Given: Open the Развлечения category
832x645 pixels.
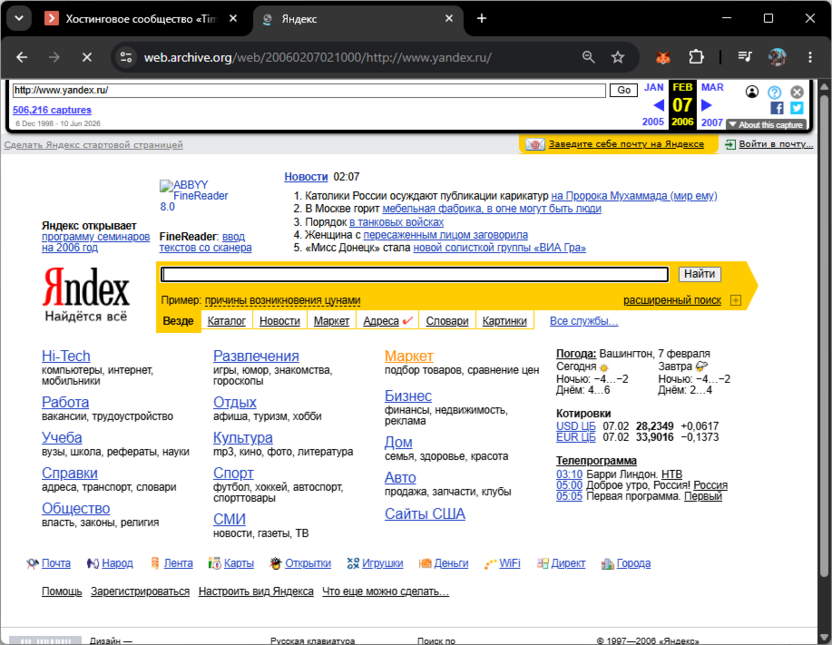Looking at the screenshot, I should point(256,356).
